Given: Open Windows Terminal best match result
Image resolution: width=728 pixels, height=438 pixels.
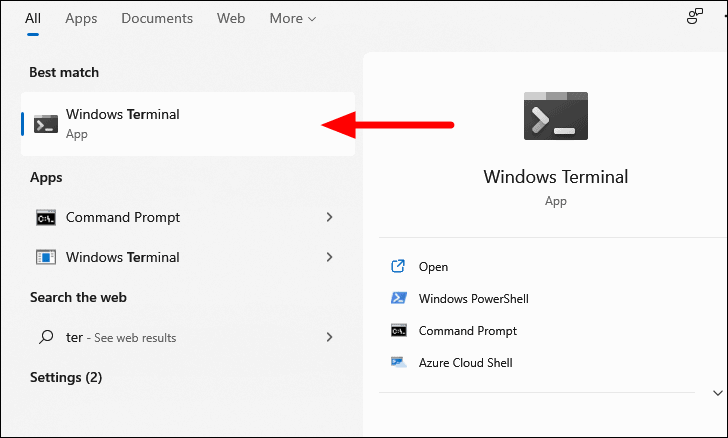Looking at the screenshot, I should click(x=188, y=124).
